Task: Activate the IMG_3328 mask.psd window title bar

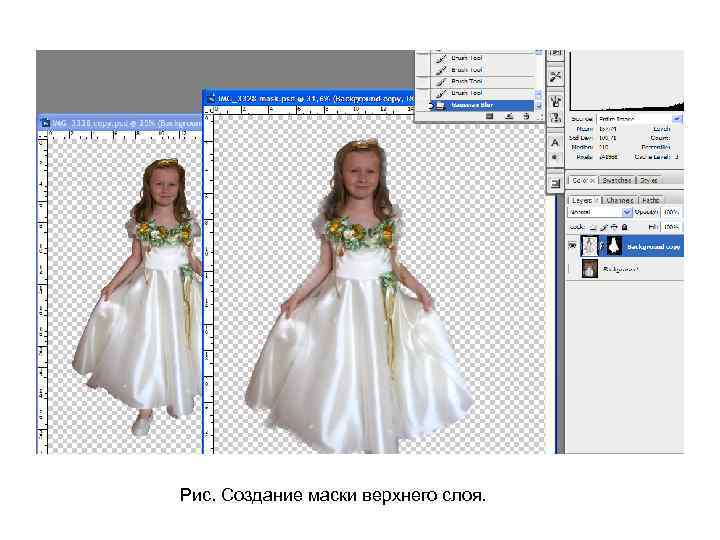Action: (308, 98)
